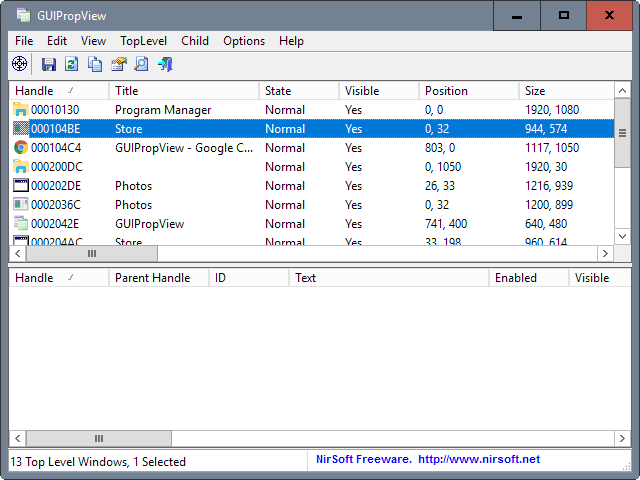
Task: Open the Options menu
Action: [244, 41]
